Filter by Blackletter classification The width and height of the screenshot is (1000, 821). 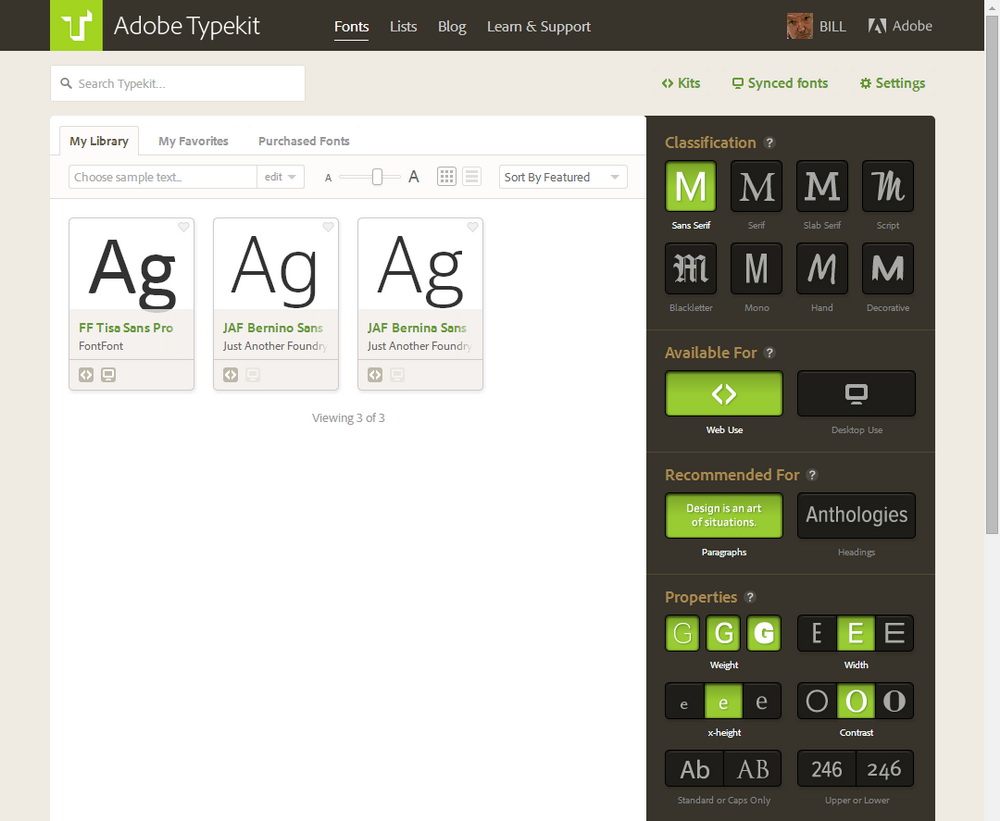pyautogui.click(x=691, y=268)
